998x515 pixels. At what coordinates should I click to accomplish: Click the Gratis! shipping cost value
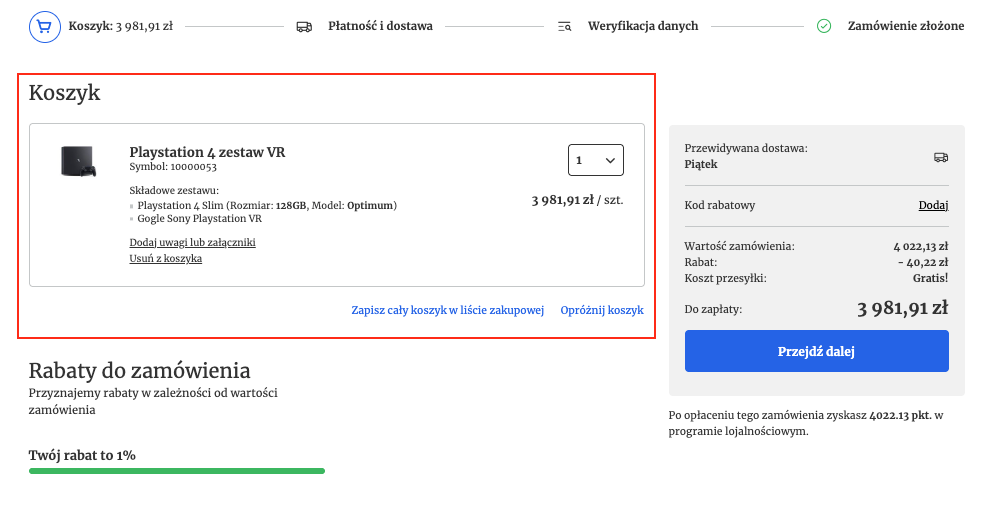(930, 278)
